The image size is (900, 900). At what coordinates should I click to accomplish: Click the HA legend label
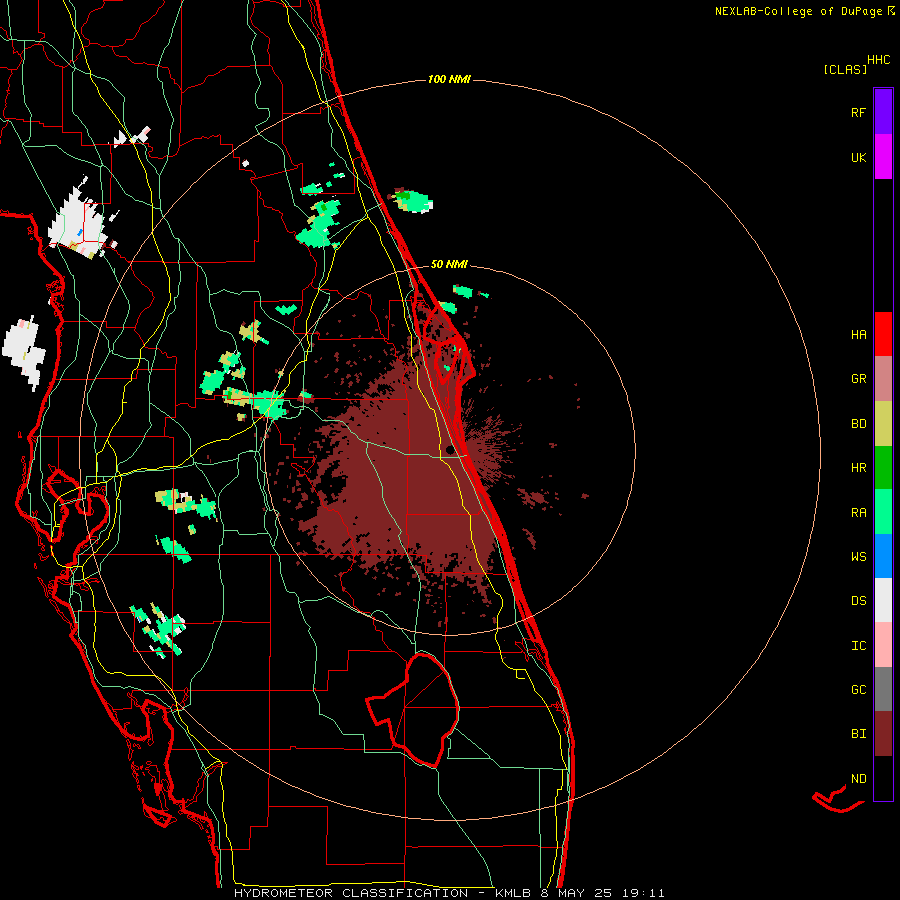tap(858, 334)
